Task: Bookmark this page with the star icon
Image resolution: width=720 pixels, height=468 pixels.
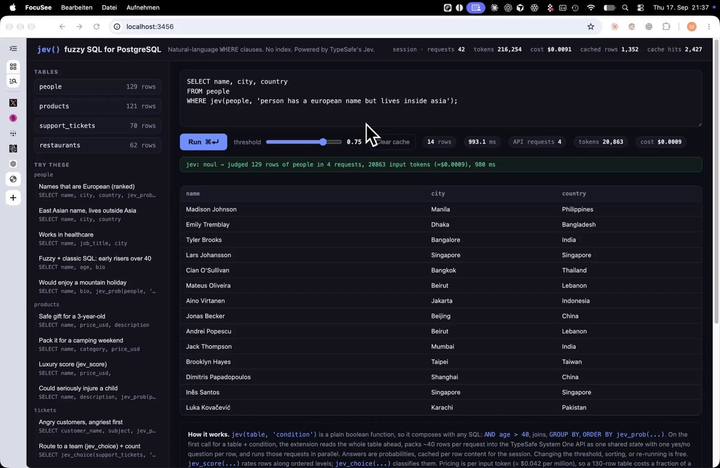Action: pyautogui.click(x=591, y=27)
